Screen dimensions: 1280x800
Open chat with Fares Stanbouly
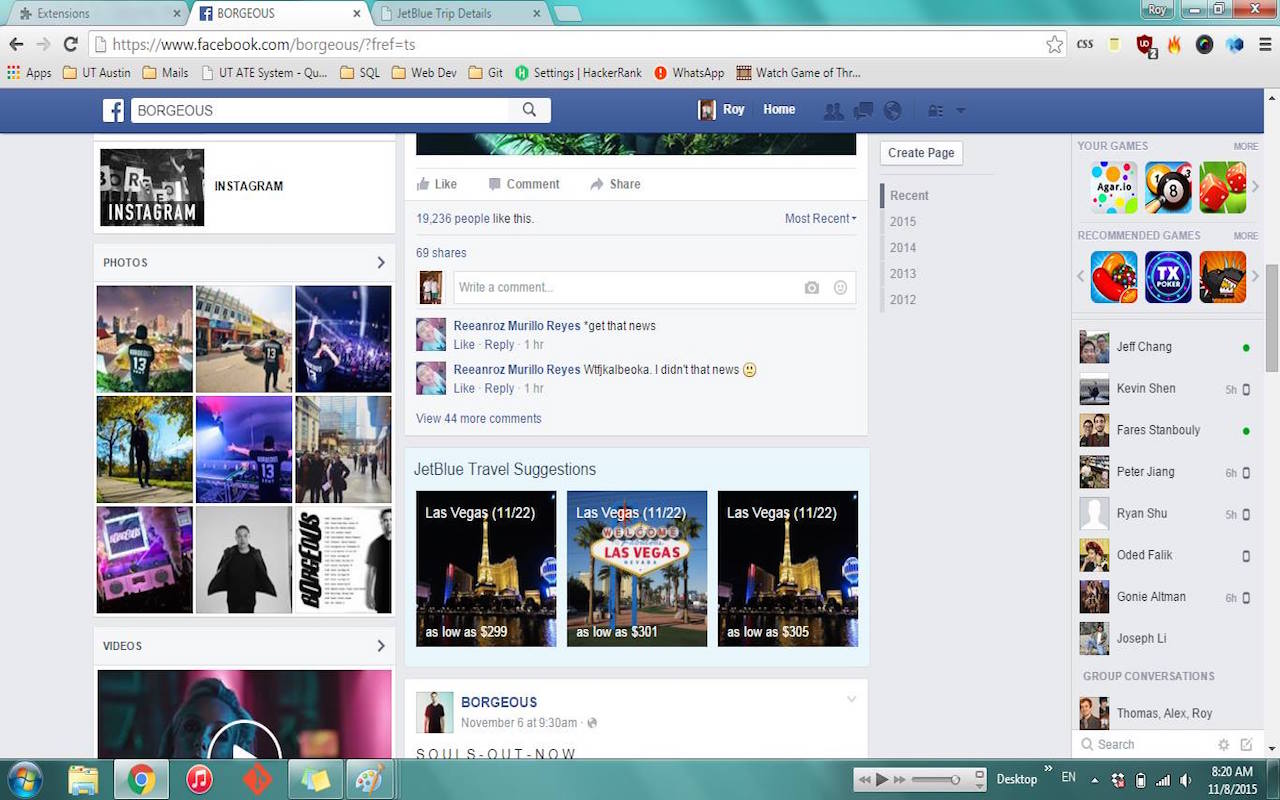tap(1166, 430)
